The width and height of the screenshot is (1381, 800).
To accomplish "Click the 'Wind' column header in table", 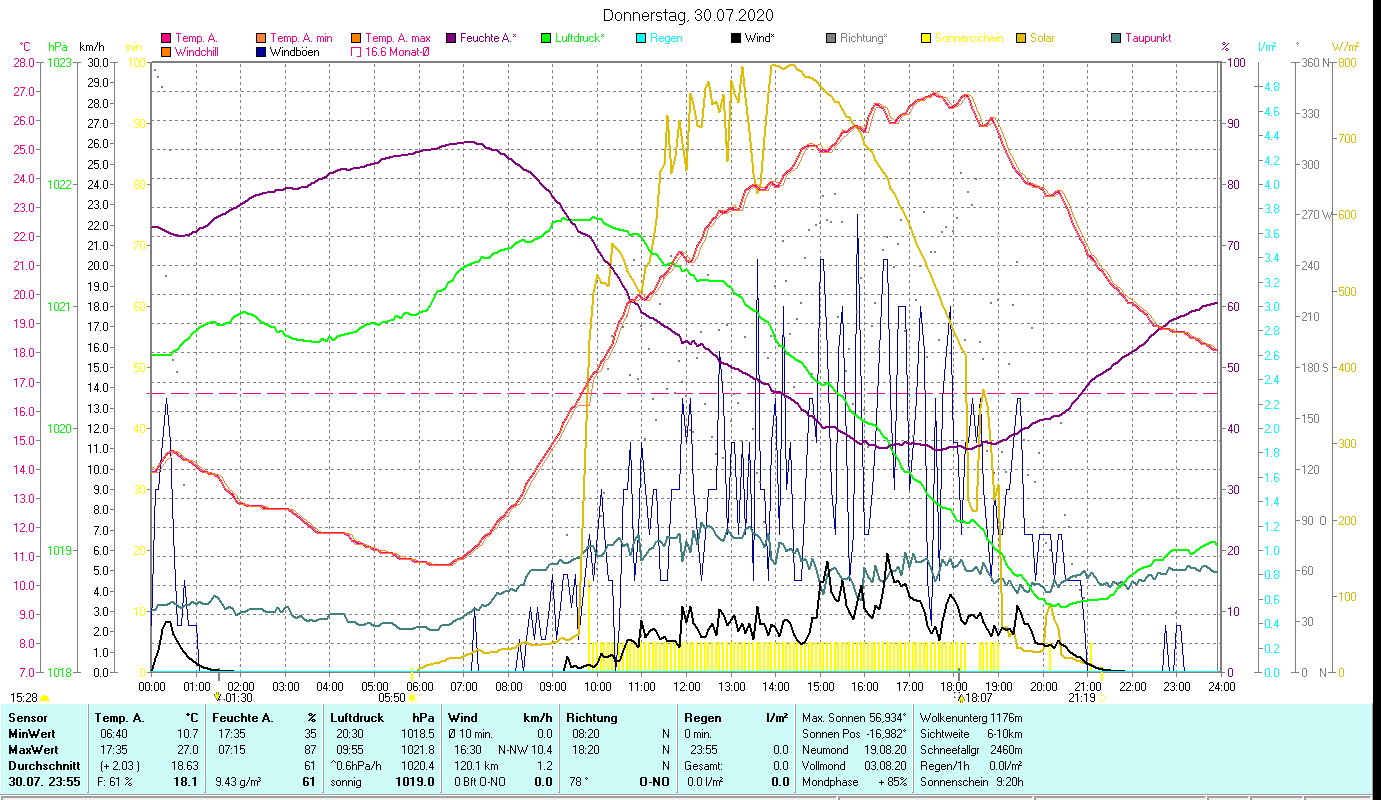I will click(464, 718).
